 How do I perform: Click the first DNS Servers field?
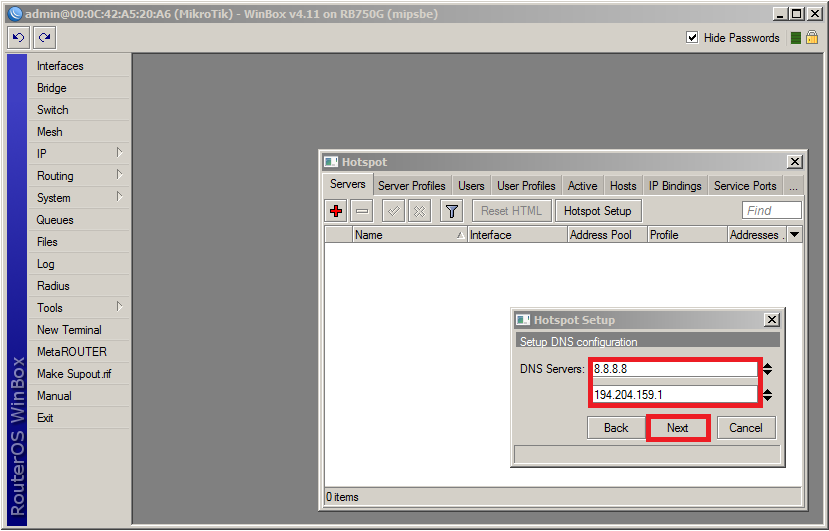point(674,369)
